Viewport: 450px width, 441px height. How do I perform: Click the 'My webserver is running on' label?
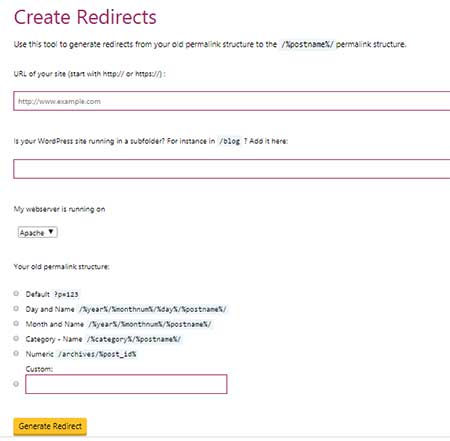pyautogui.click(x=59, y=209)
